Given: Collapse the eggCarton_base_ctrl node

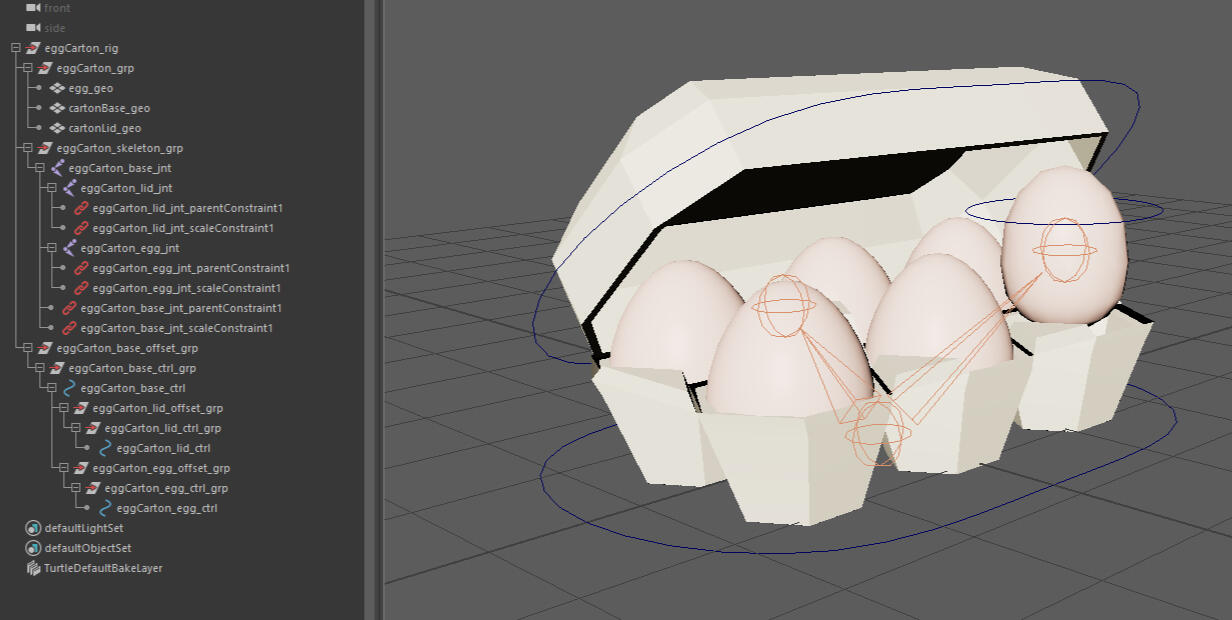Looking at the screenshot, I should click(52, 388).
